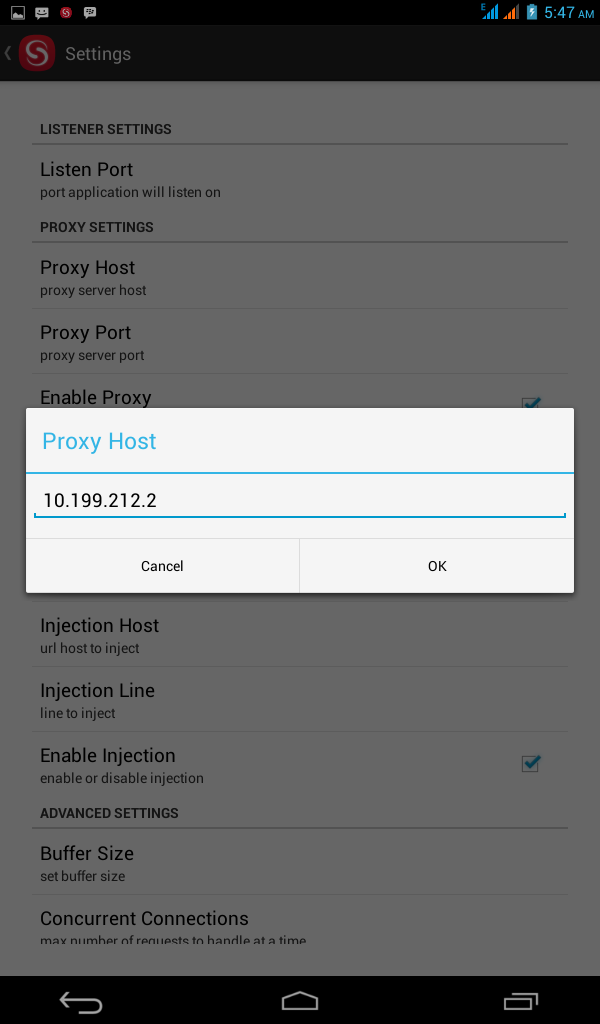Open the Proxy Port setting

[300, 342]
